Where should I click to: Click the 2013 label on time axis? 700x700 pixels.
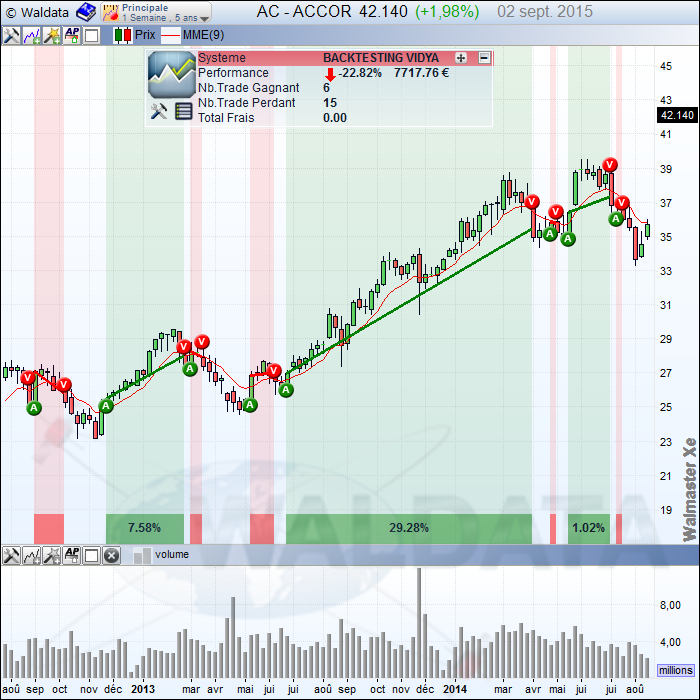click(142, 689)
